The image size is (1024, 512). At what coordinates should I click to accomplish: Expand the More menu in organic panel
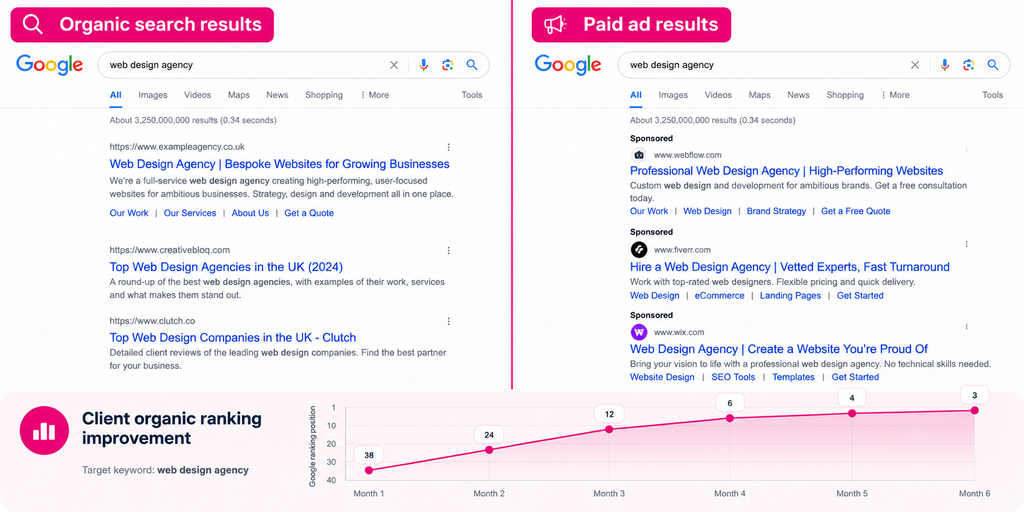[x=374, y=95]
